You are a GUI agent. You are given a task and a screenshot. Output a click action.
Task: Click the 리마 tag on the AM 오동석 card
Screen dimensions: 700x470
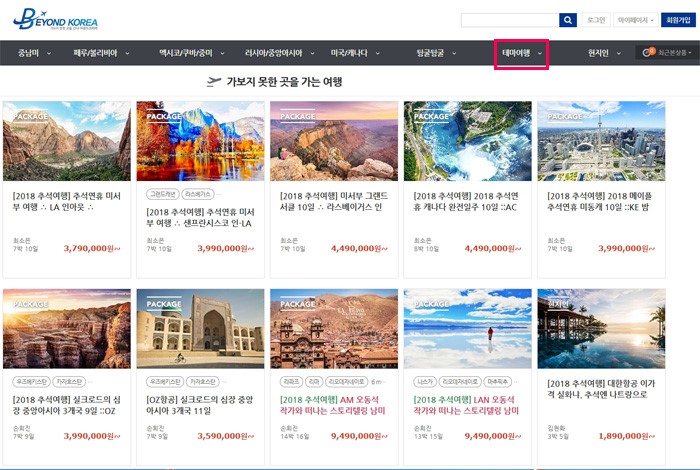(x=314, y=382)
